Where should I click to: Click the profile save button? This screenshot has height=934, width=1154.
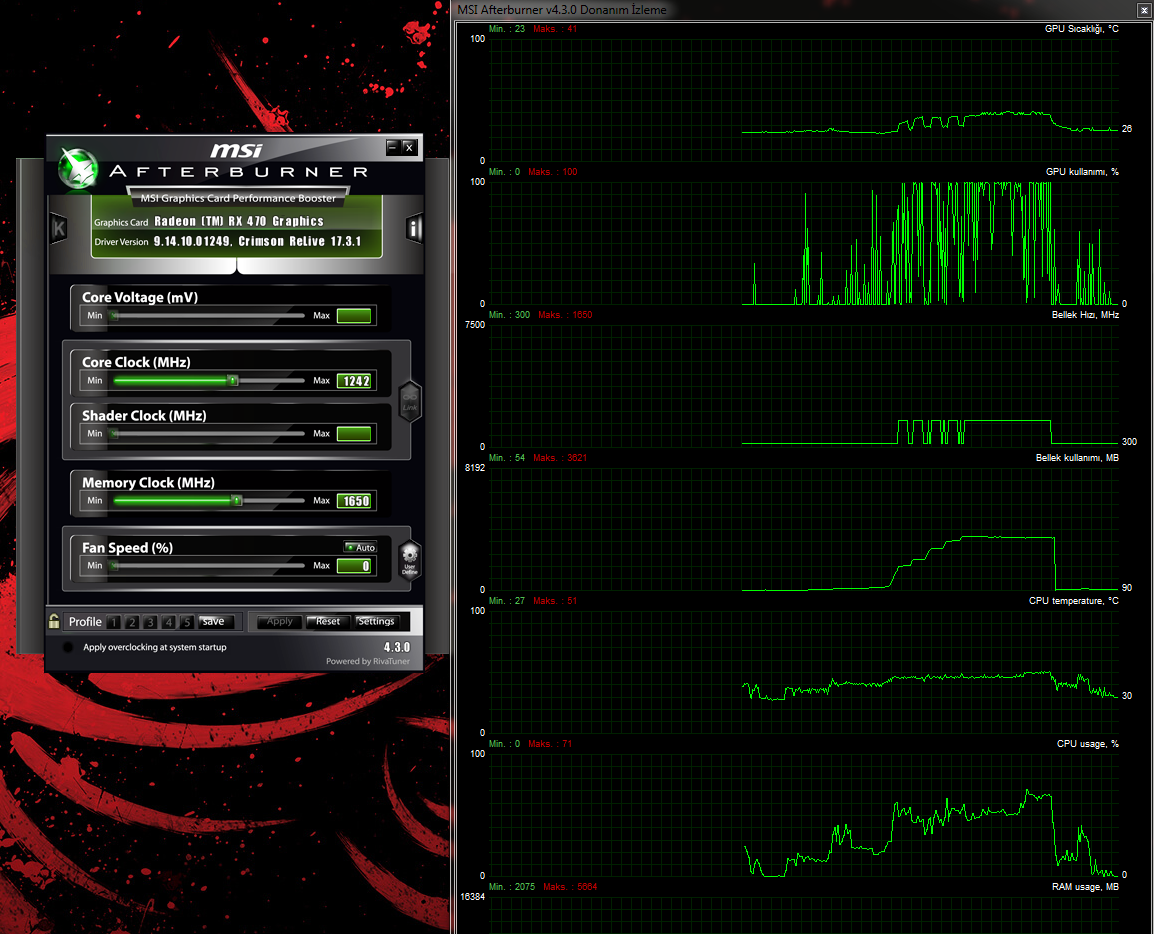pos(216,622)
